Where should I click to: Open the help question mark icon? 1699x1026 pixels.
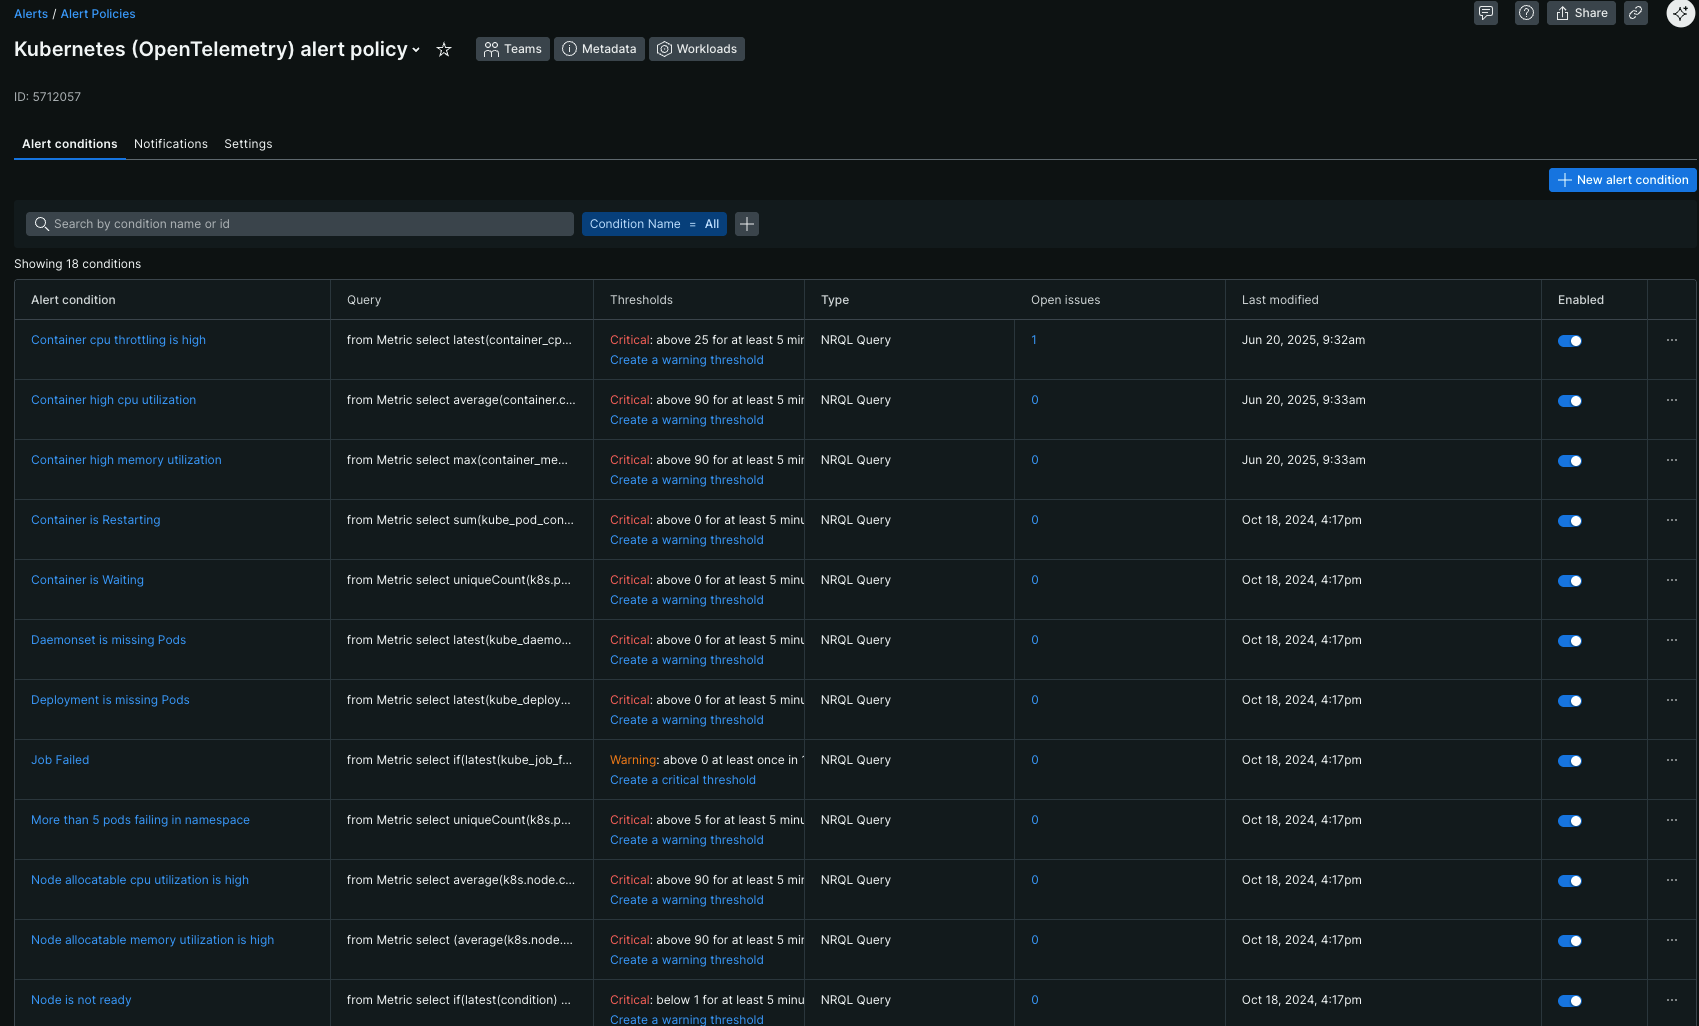click(1526, 13)
